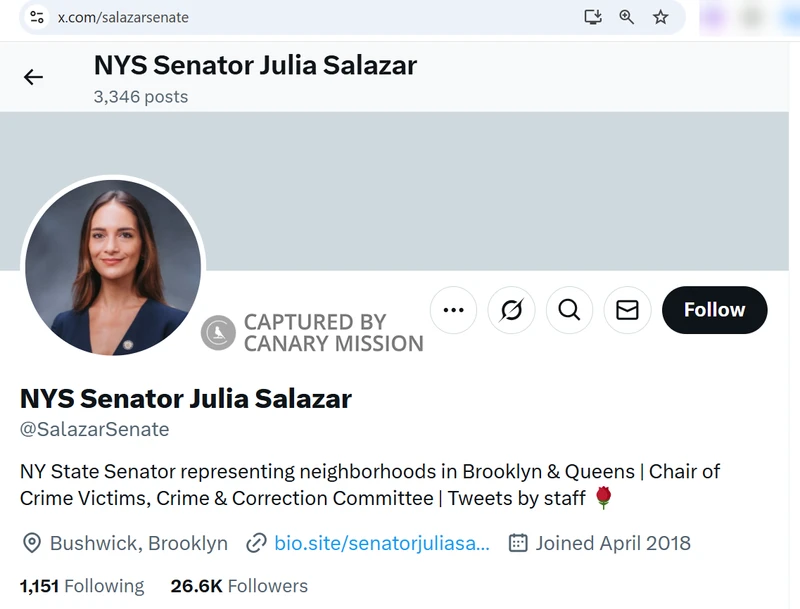Open Grok profile summary icon

(x=511, y=310)
